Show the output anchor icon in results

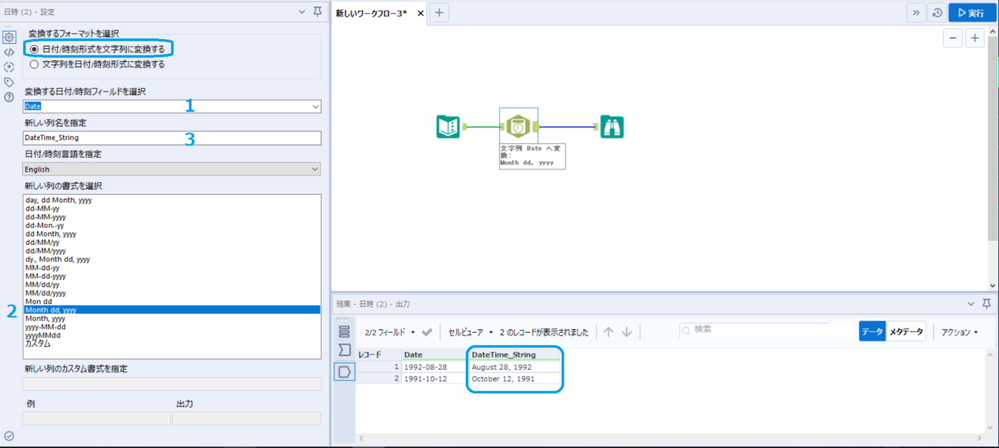pos(345,372)
